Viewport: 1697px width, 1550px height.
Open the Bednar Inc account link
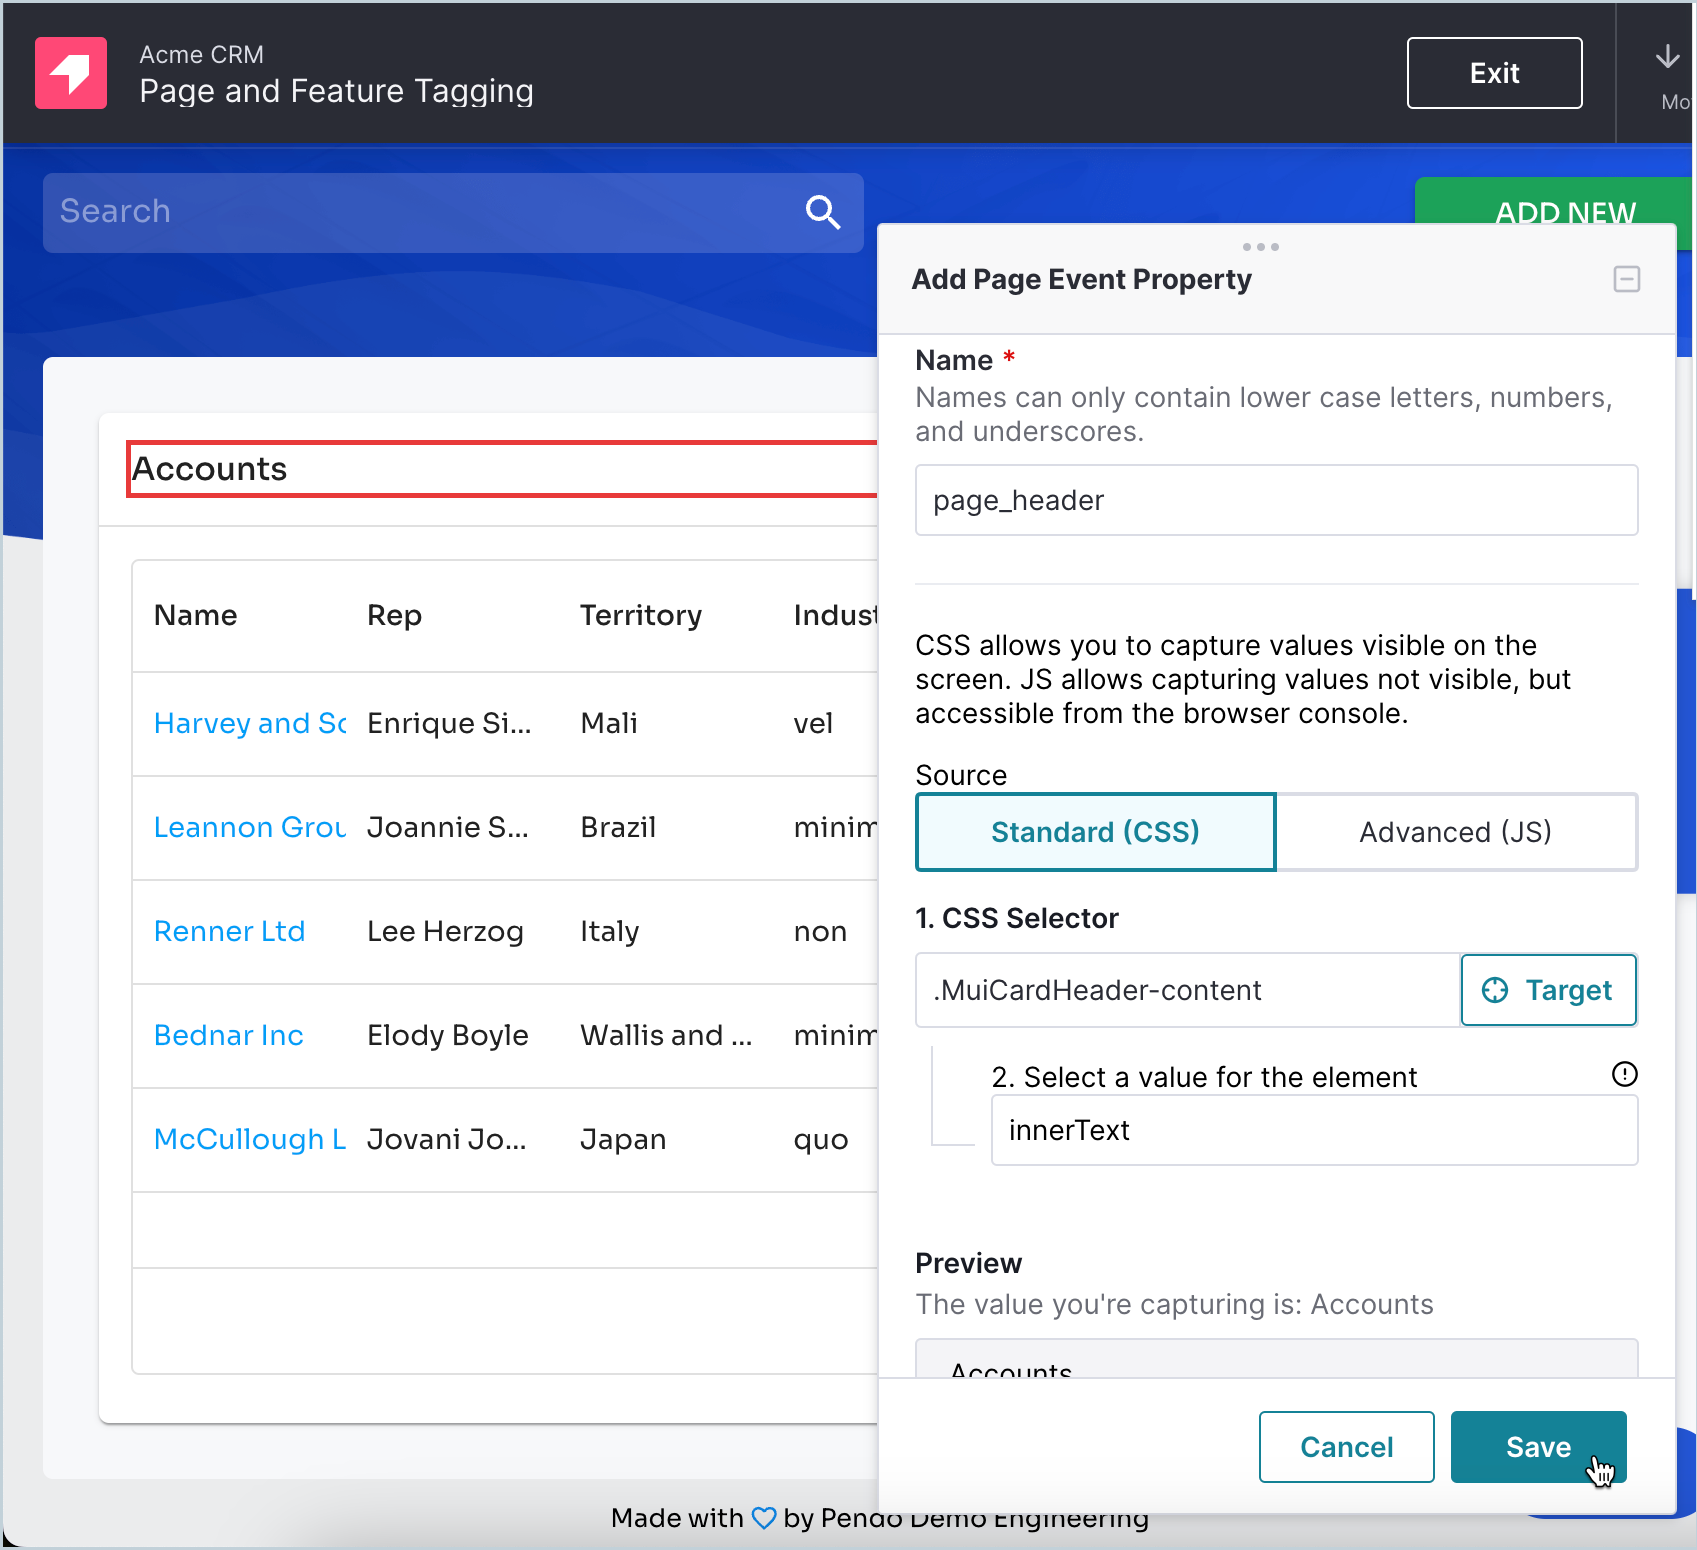click(228, 1035)
